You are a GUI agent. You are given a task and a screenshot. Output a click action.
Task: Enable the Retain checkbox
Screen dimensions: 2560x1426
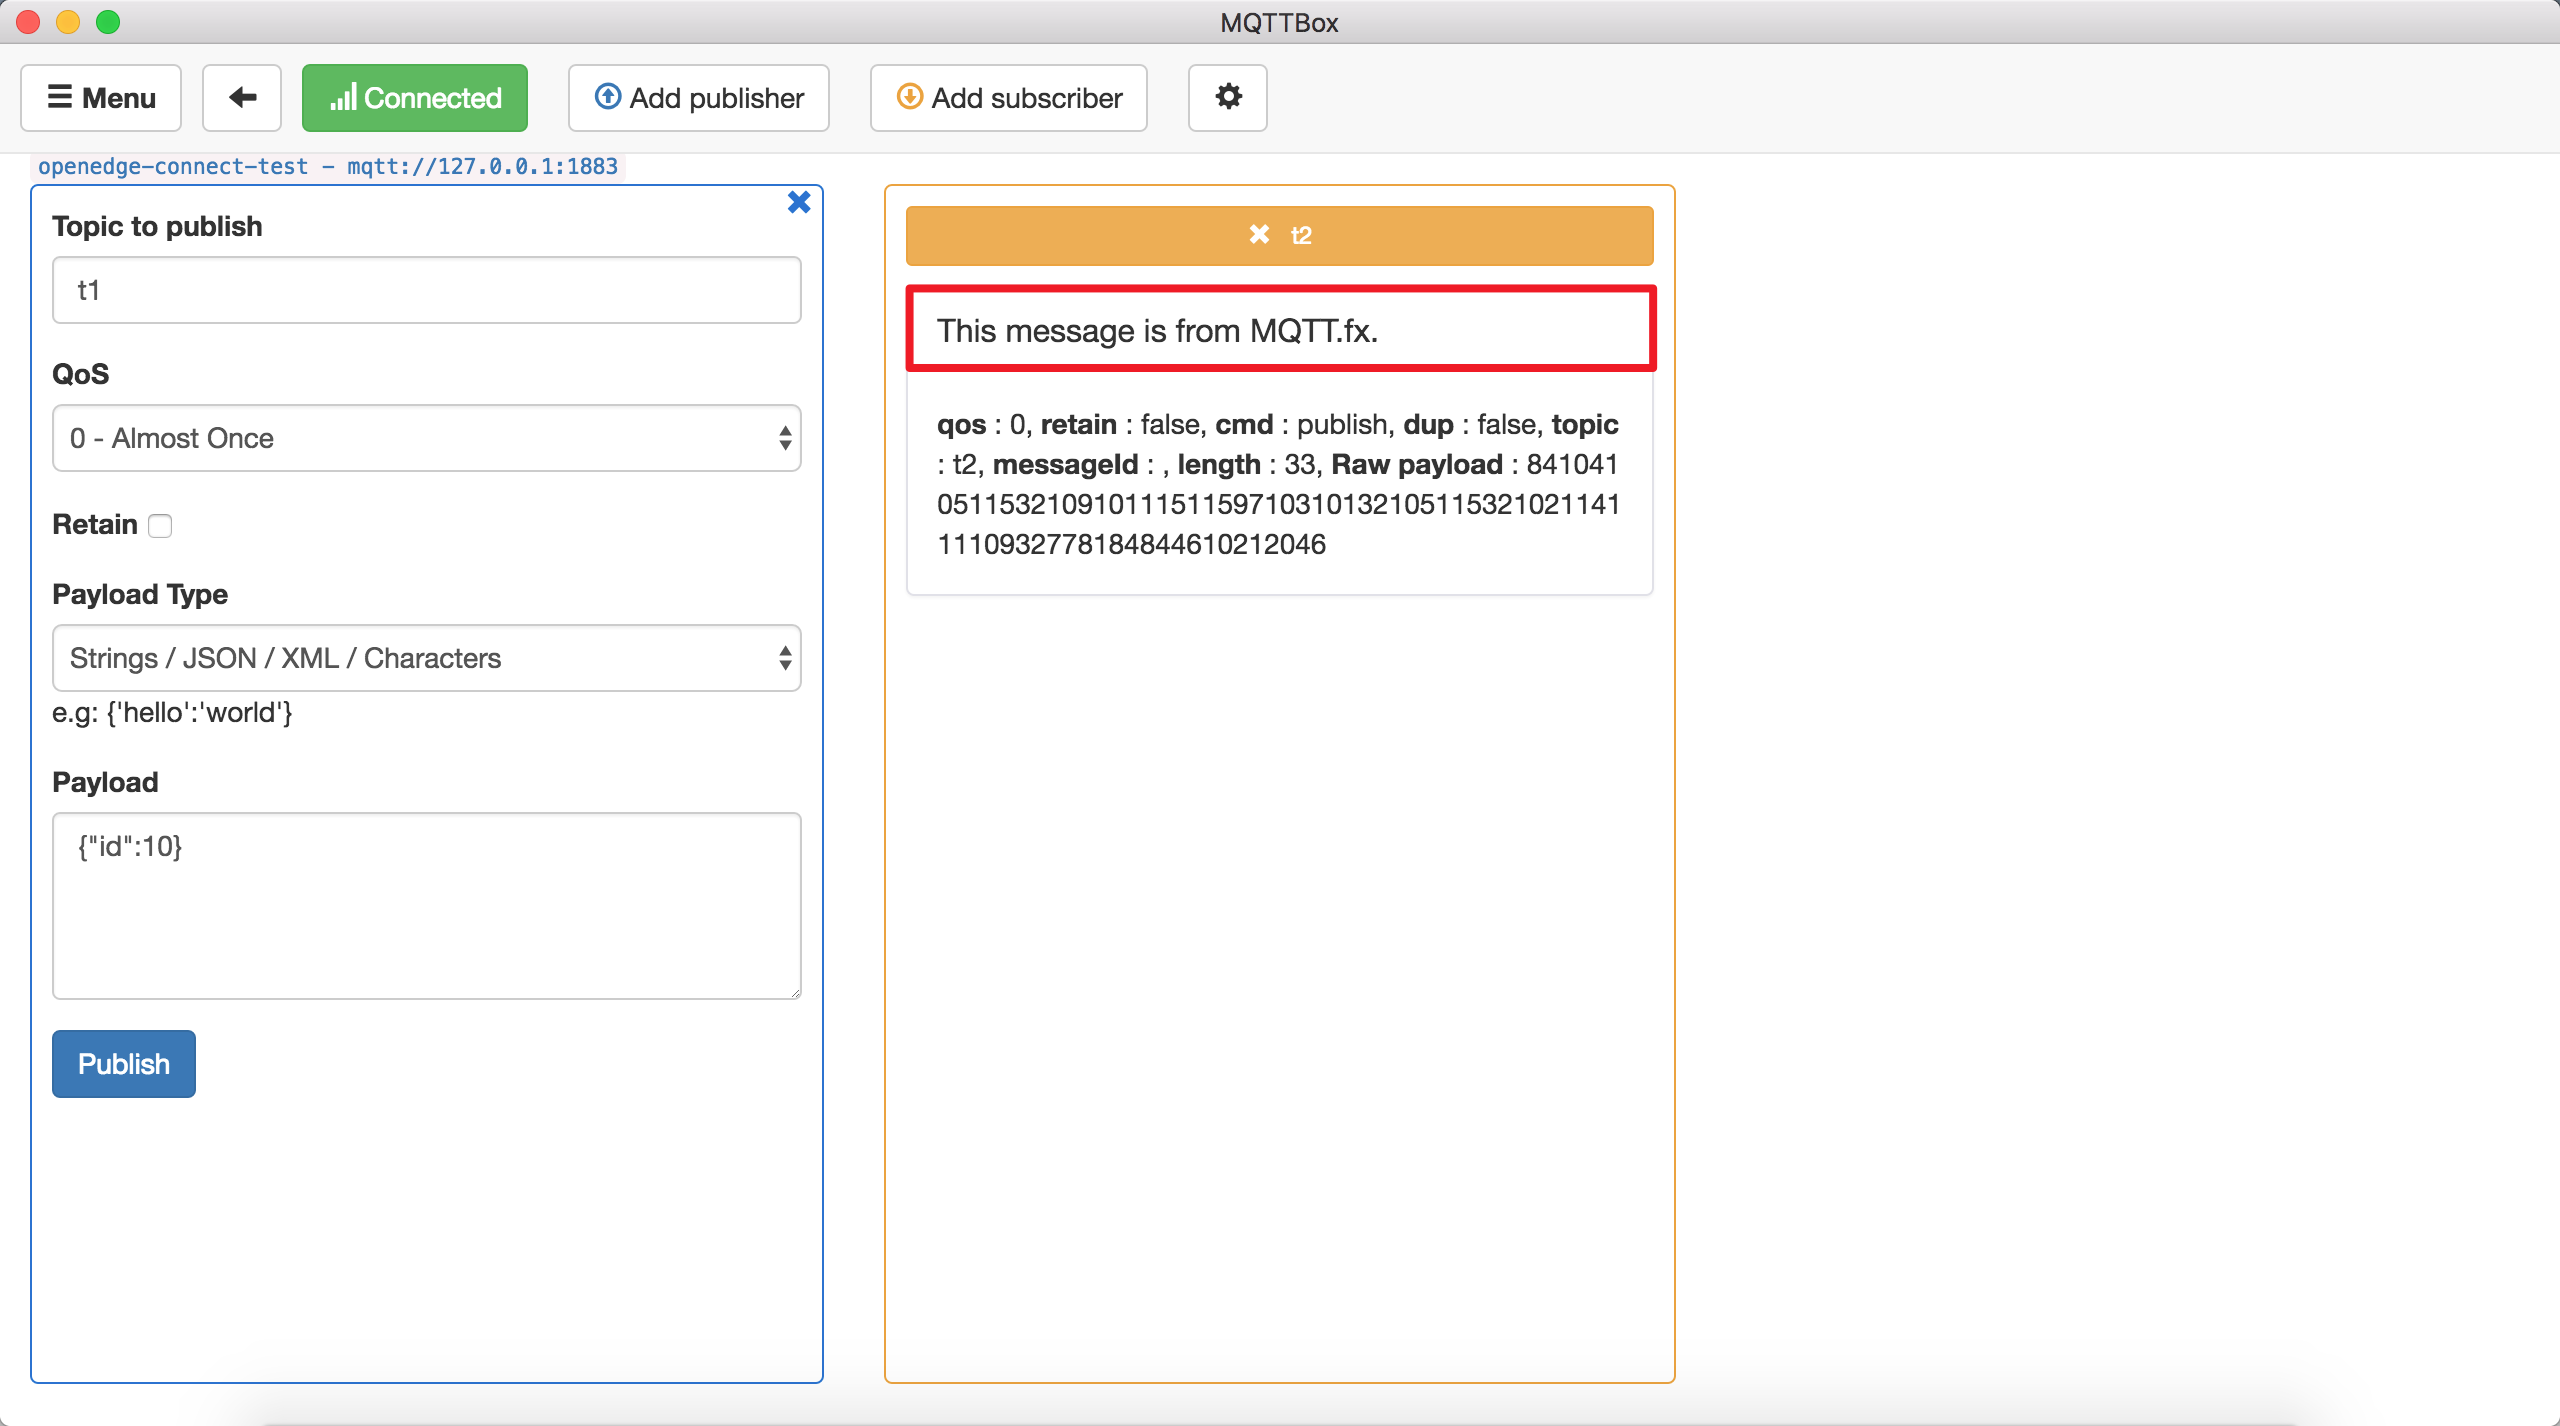(x=160, y=526)
